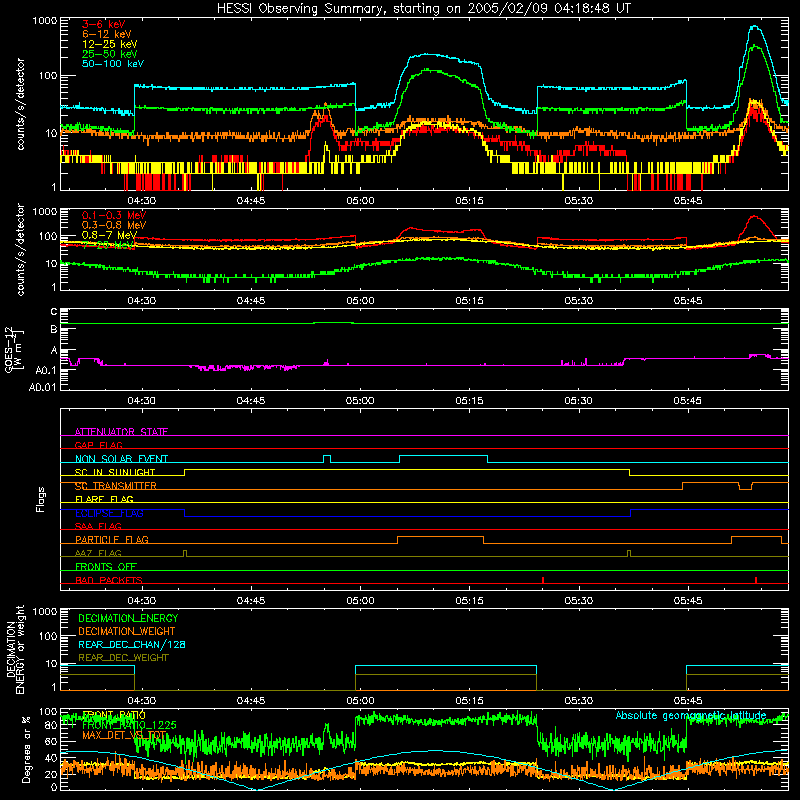The height and width of the screenshot is (800, 800).
Task: Click the BAD_PACKETS flag label
Action: coord(109,580)
